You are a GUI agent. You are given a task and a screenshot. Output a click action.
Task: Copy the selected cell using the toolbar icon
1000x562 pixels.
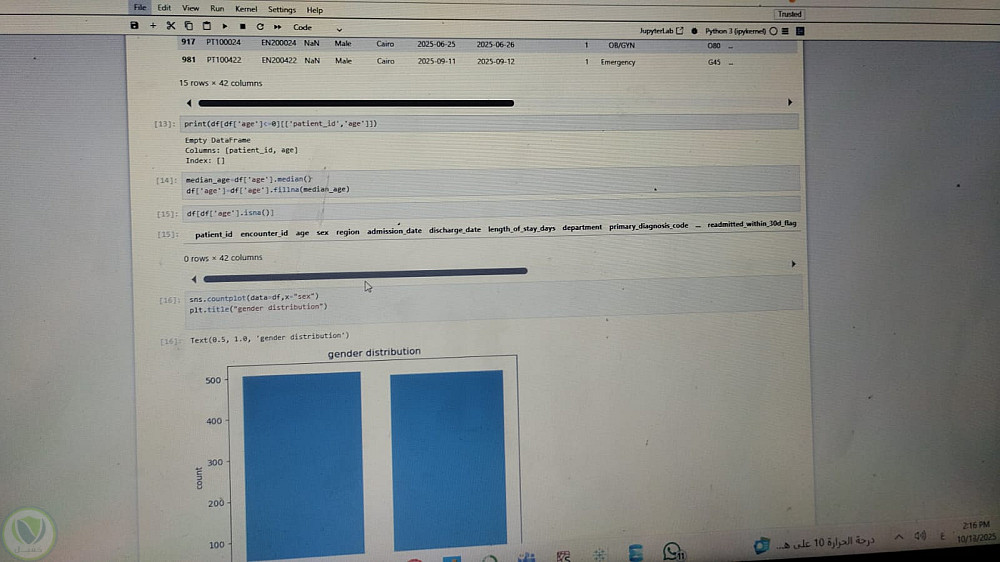pyautogui.click(x=188, y=26)
